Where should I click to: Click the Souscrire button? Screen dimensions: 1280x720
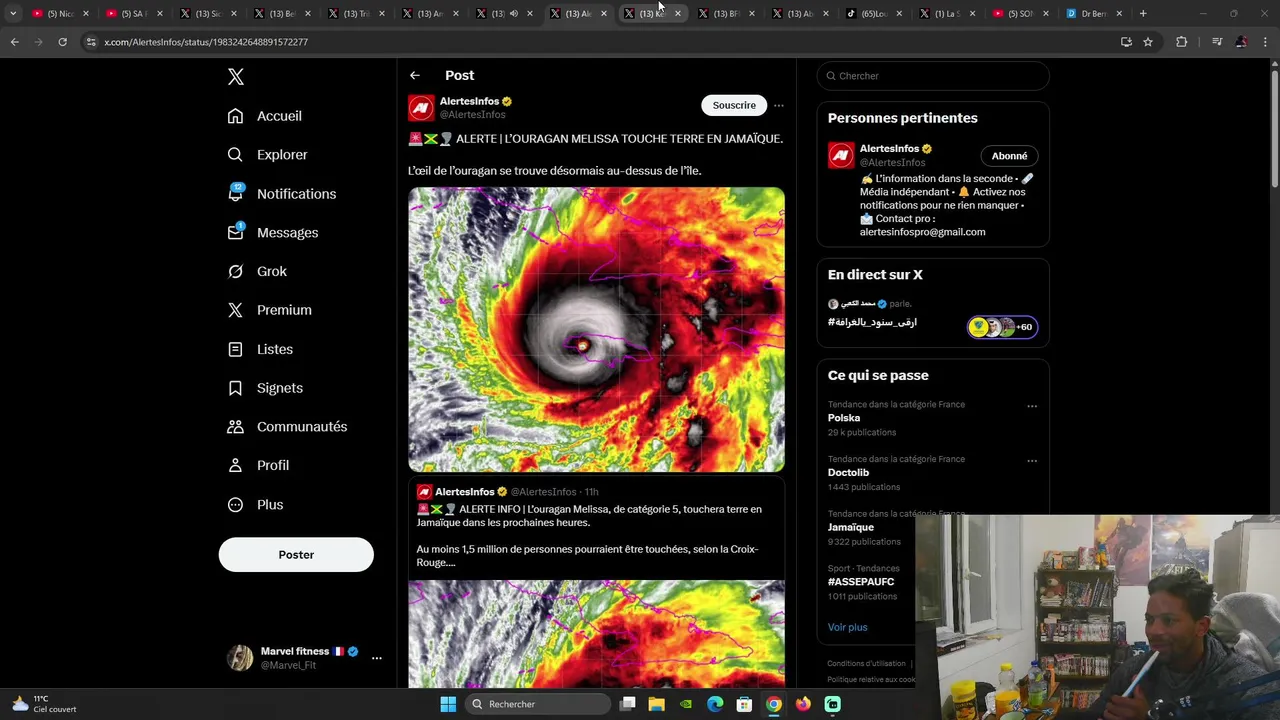click(734, 105)
